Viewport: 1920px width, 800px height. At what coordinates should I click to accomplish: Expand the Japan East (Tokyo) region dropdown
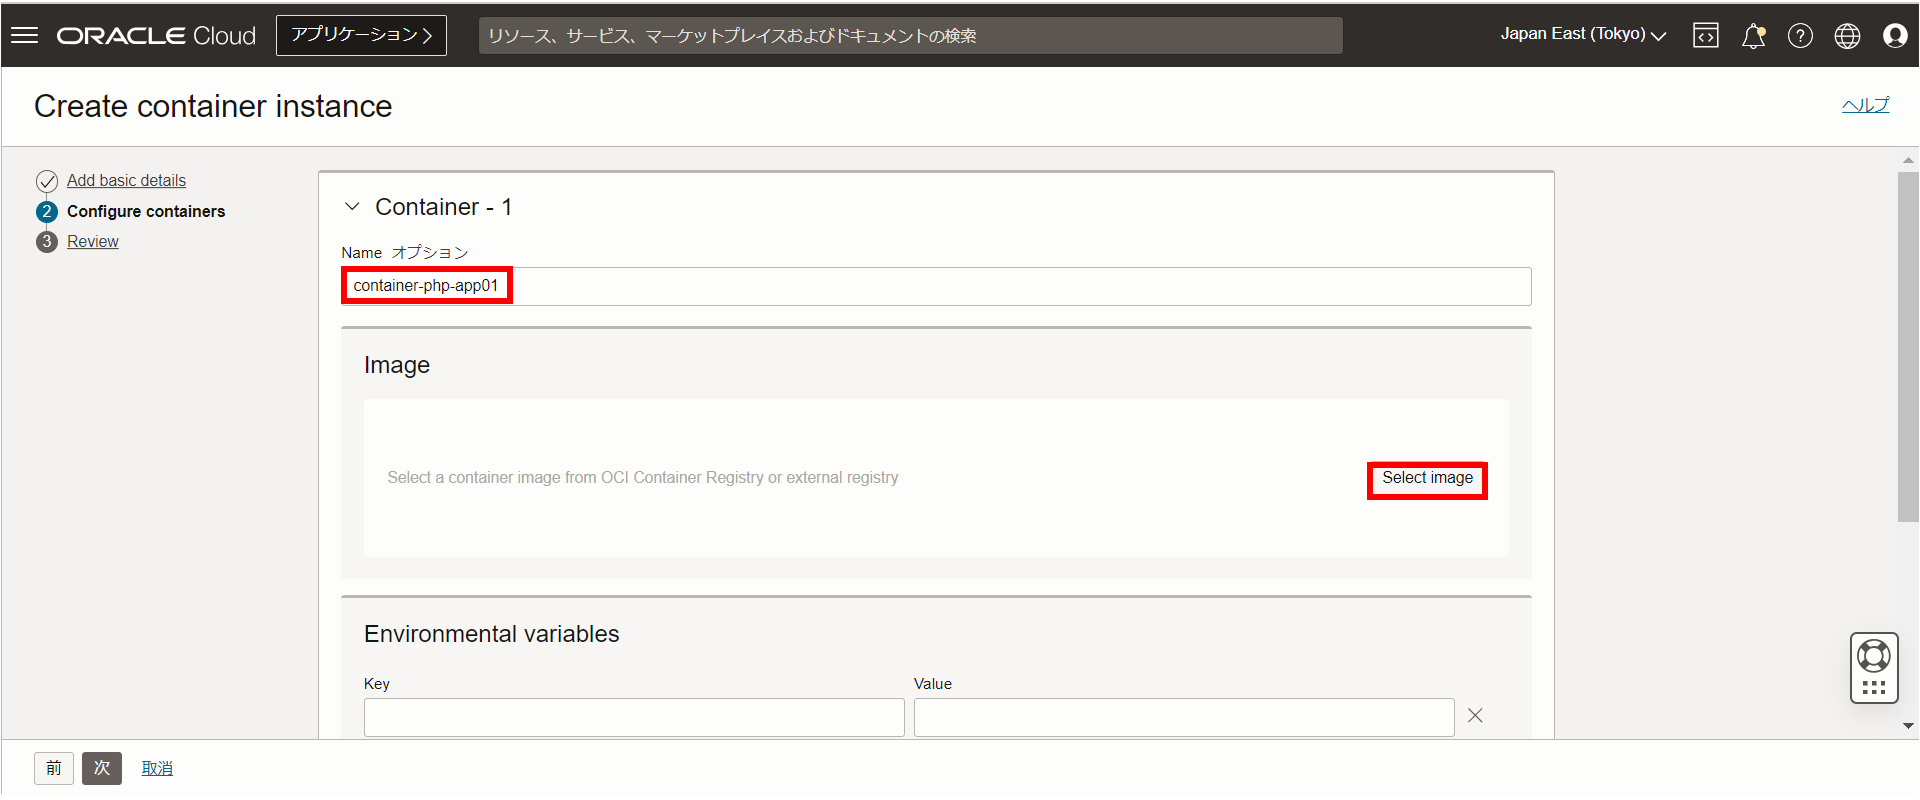pyautogui.click(x=1583, y=35)
